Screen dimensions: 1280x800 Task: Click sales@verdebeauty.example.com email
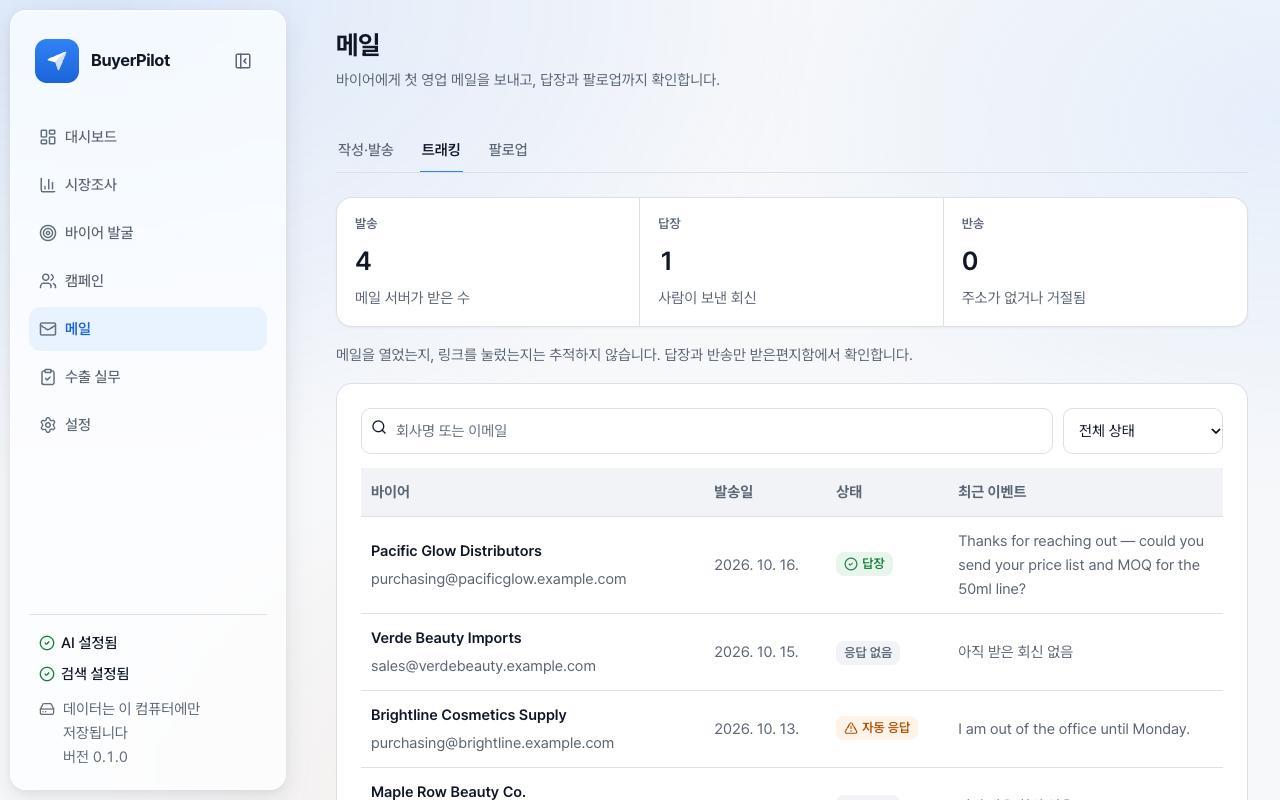(x=483, y=666)
